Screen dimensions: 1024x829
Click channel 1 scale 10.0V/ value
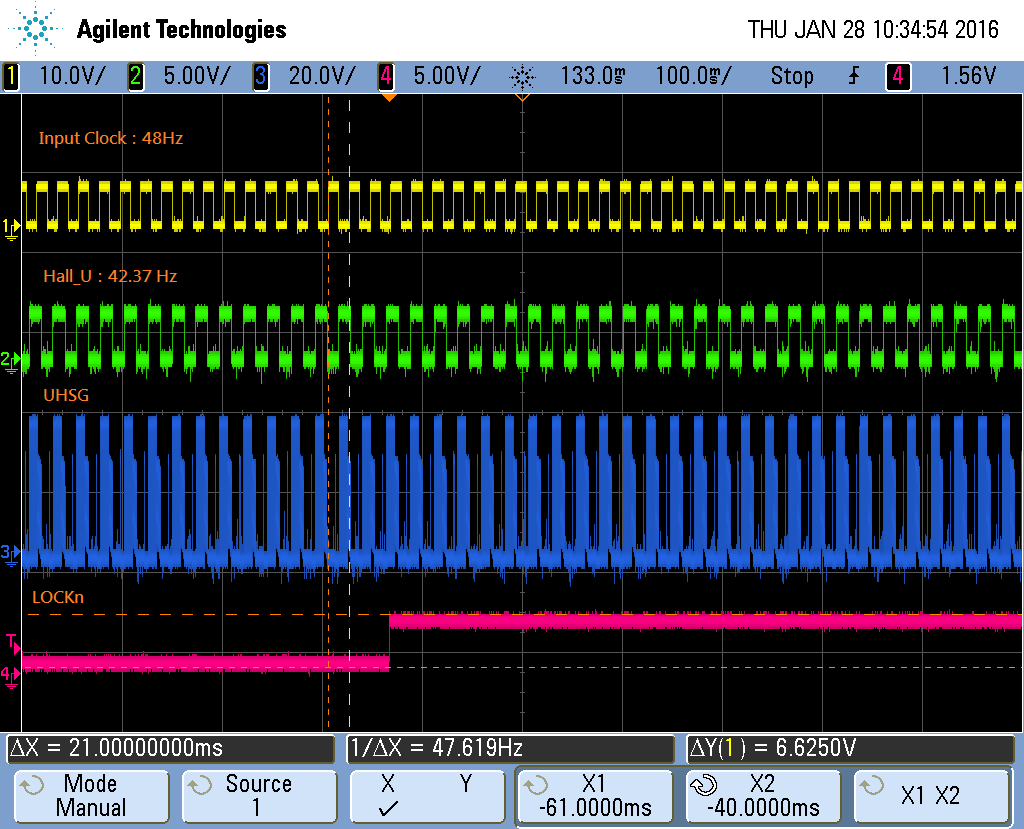(72, 76)
